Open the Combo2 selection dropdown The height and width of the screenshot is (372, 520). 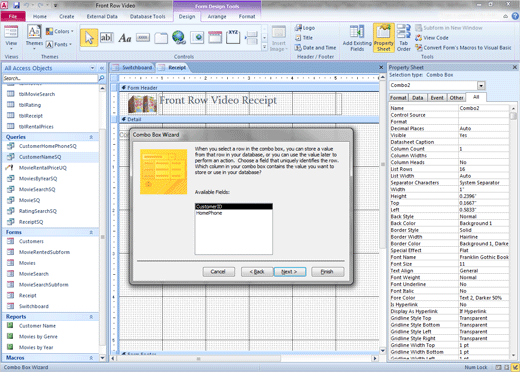[481, 85]
